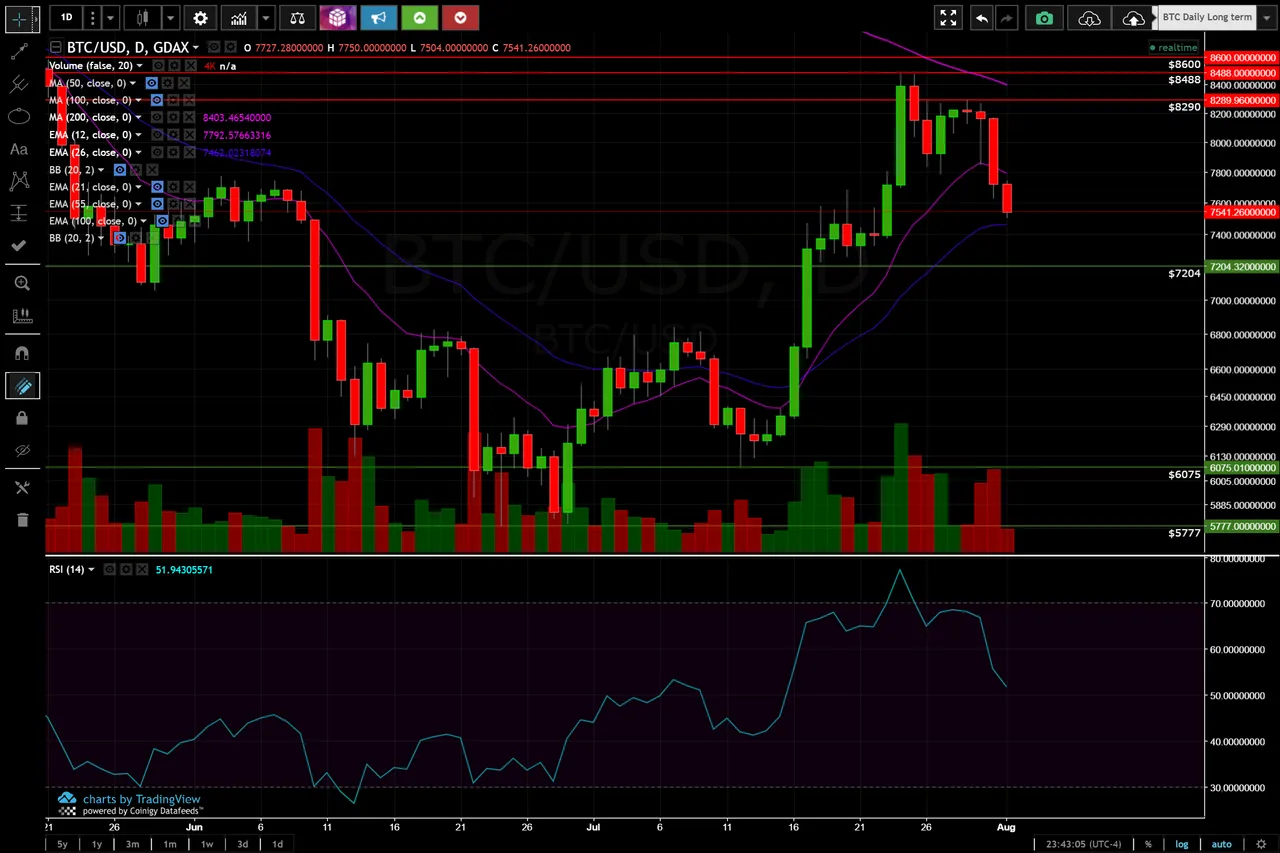Image resolution: width=1280 pixels, height=853 pixels.
Task: Select the 5y time range
Action: 63,844
